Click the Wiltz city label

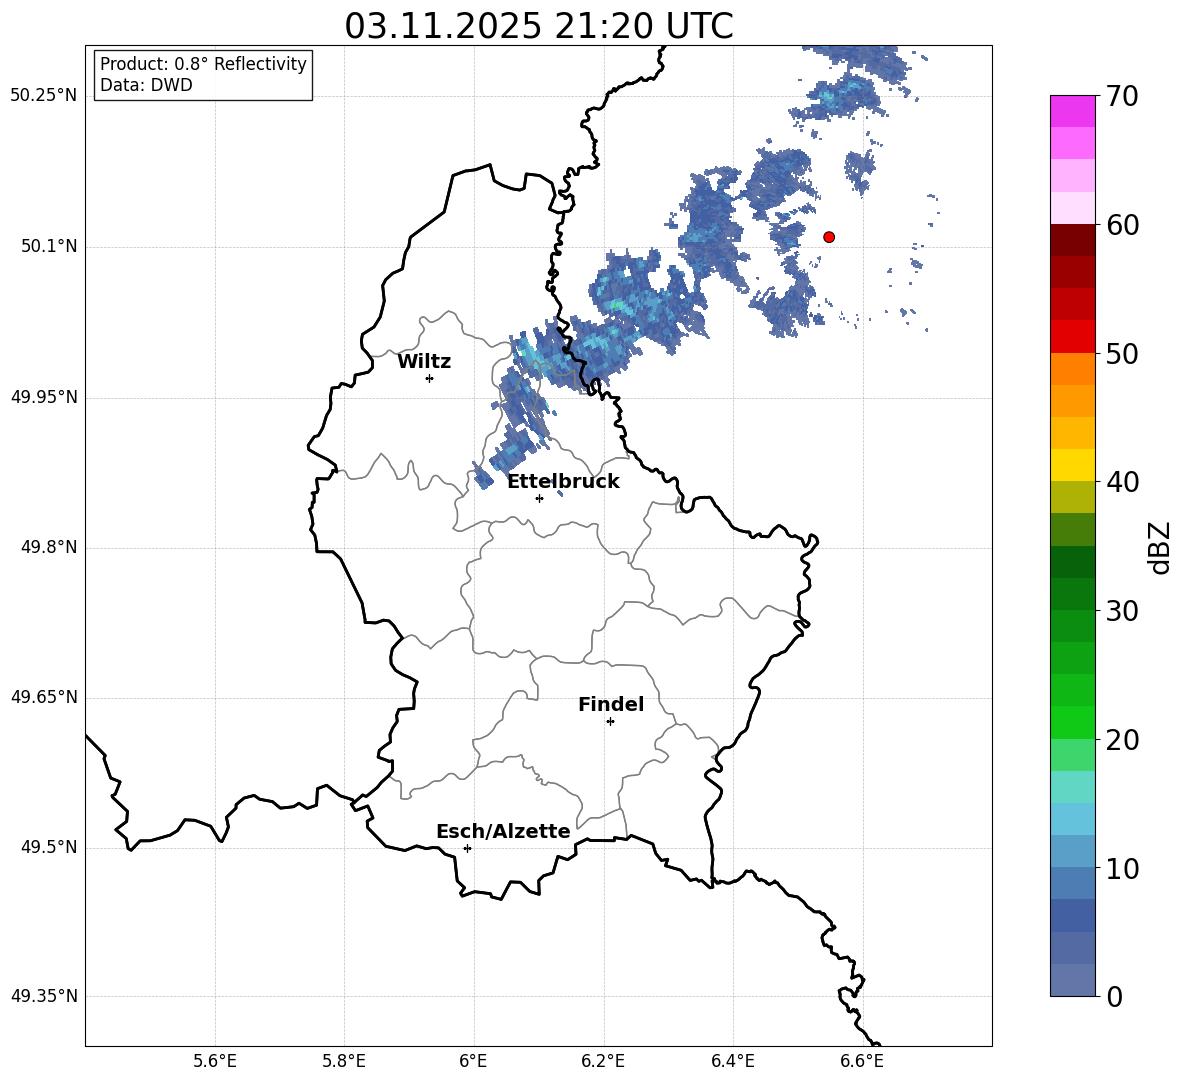pyautogui.click(x=424, y=362)
